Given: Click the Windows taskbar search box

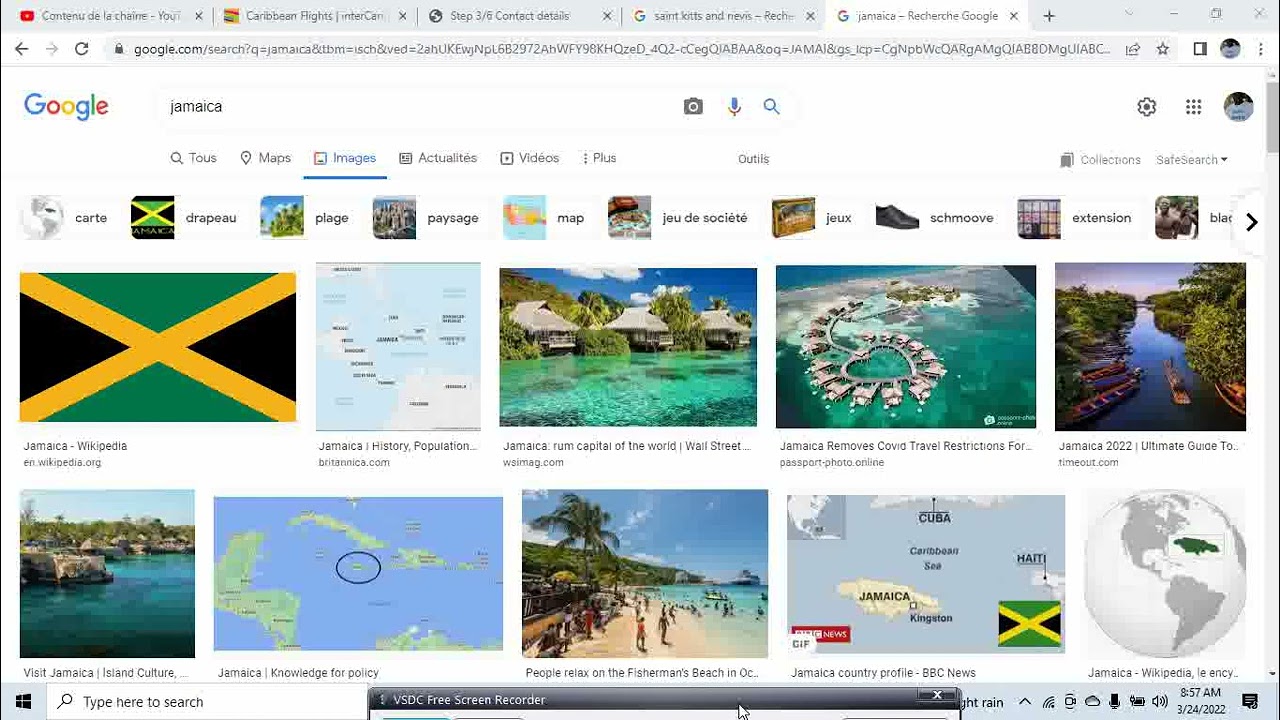Looking at the screenshot, I should pos(206,702).
